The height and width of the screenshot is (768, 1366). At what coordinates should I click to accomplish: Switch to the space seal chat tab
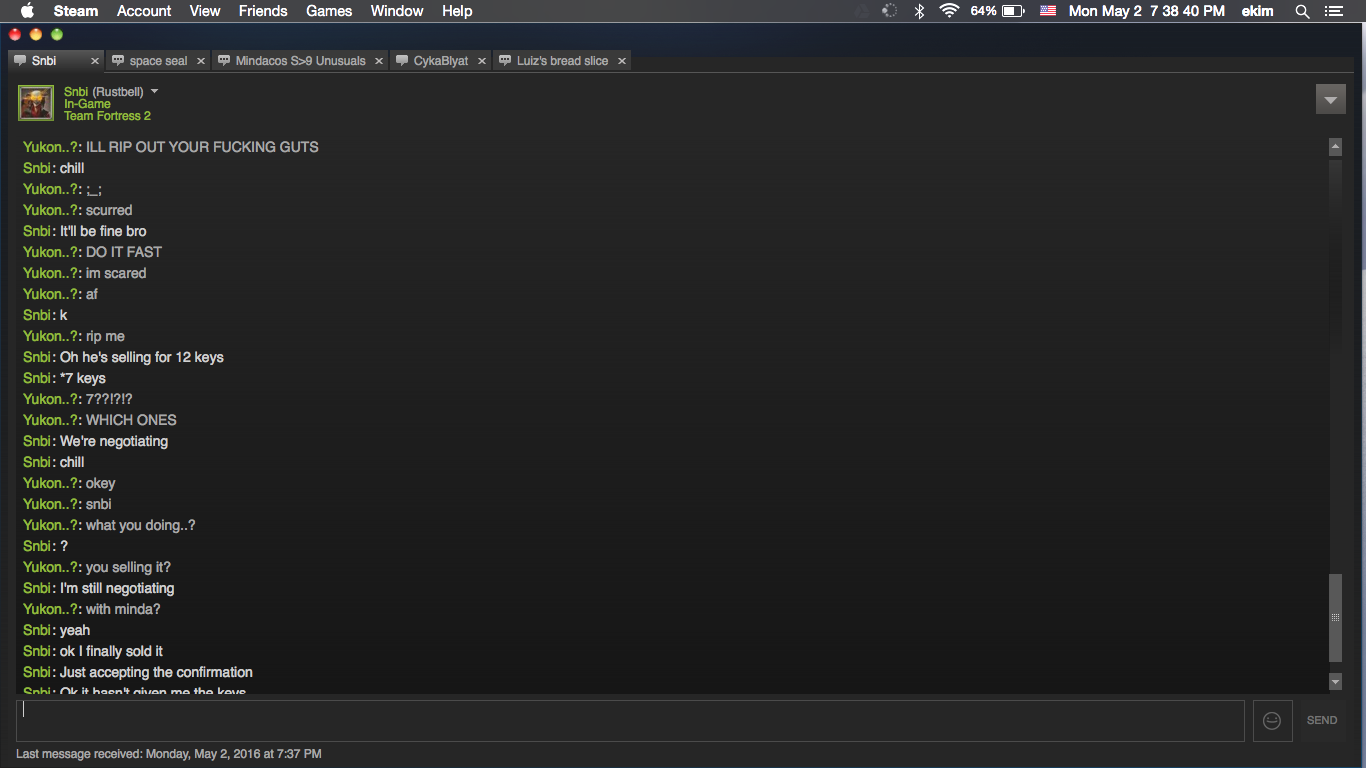click(x=158, y=61)
